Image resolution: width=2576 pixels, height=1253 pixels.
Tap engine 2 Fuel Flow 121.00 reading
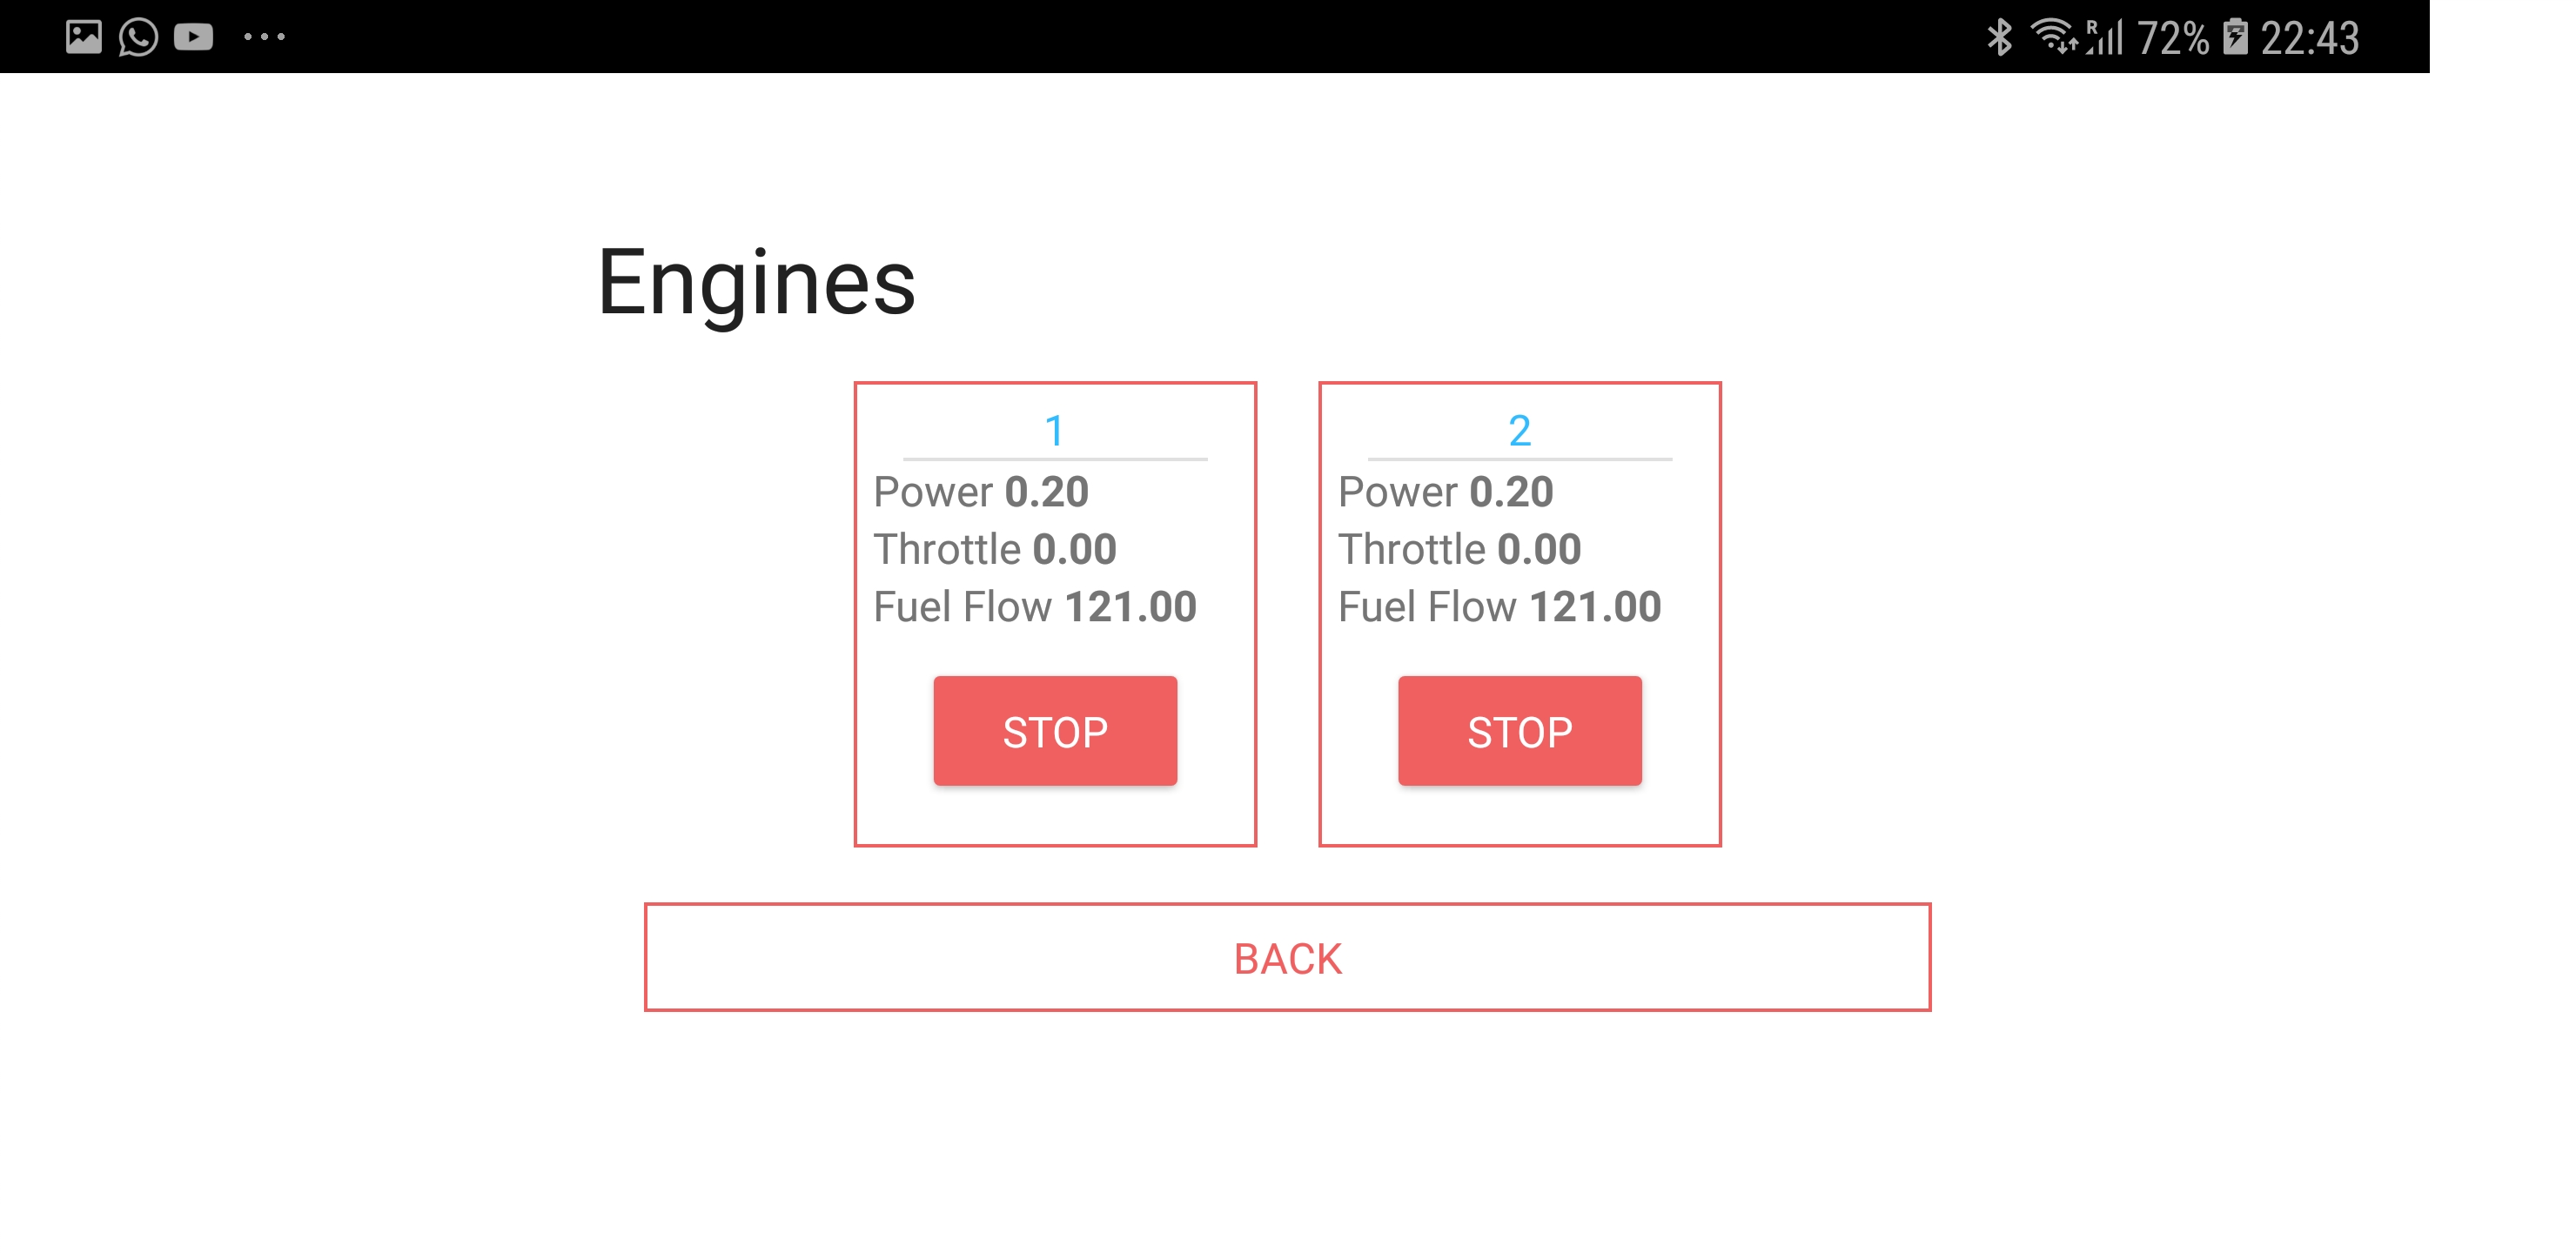[1500, 607]
